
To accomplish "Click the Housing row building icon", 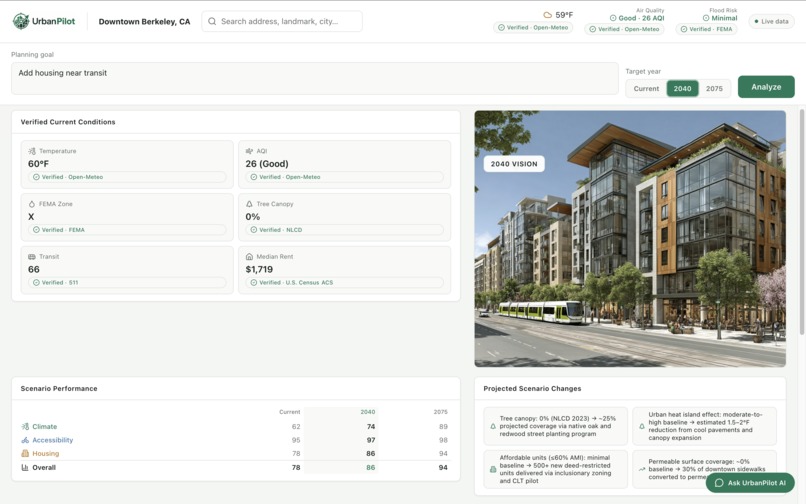I will (x=25, y=453).
